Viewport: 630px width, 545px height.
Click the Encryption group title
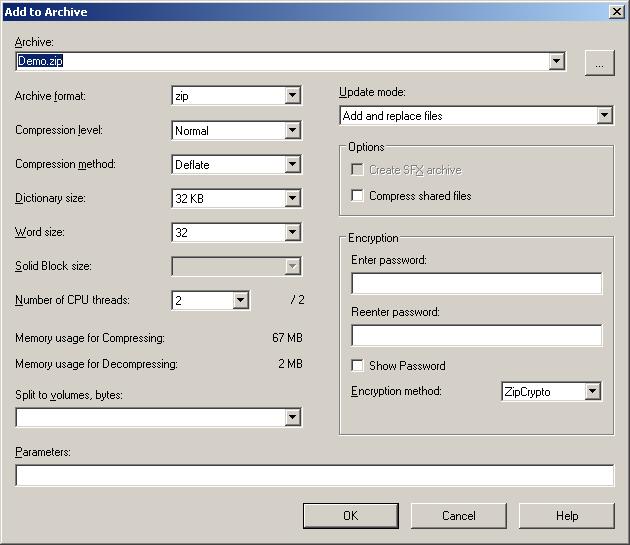coord(373,238)
